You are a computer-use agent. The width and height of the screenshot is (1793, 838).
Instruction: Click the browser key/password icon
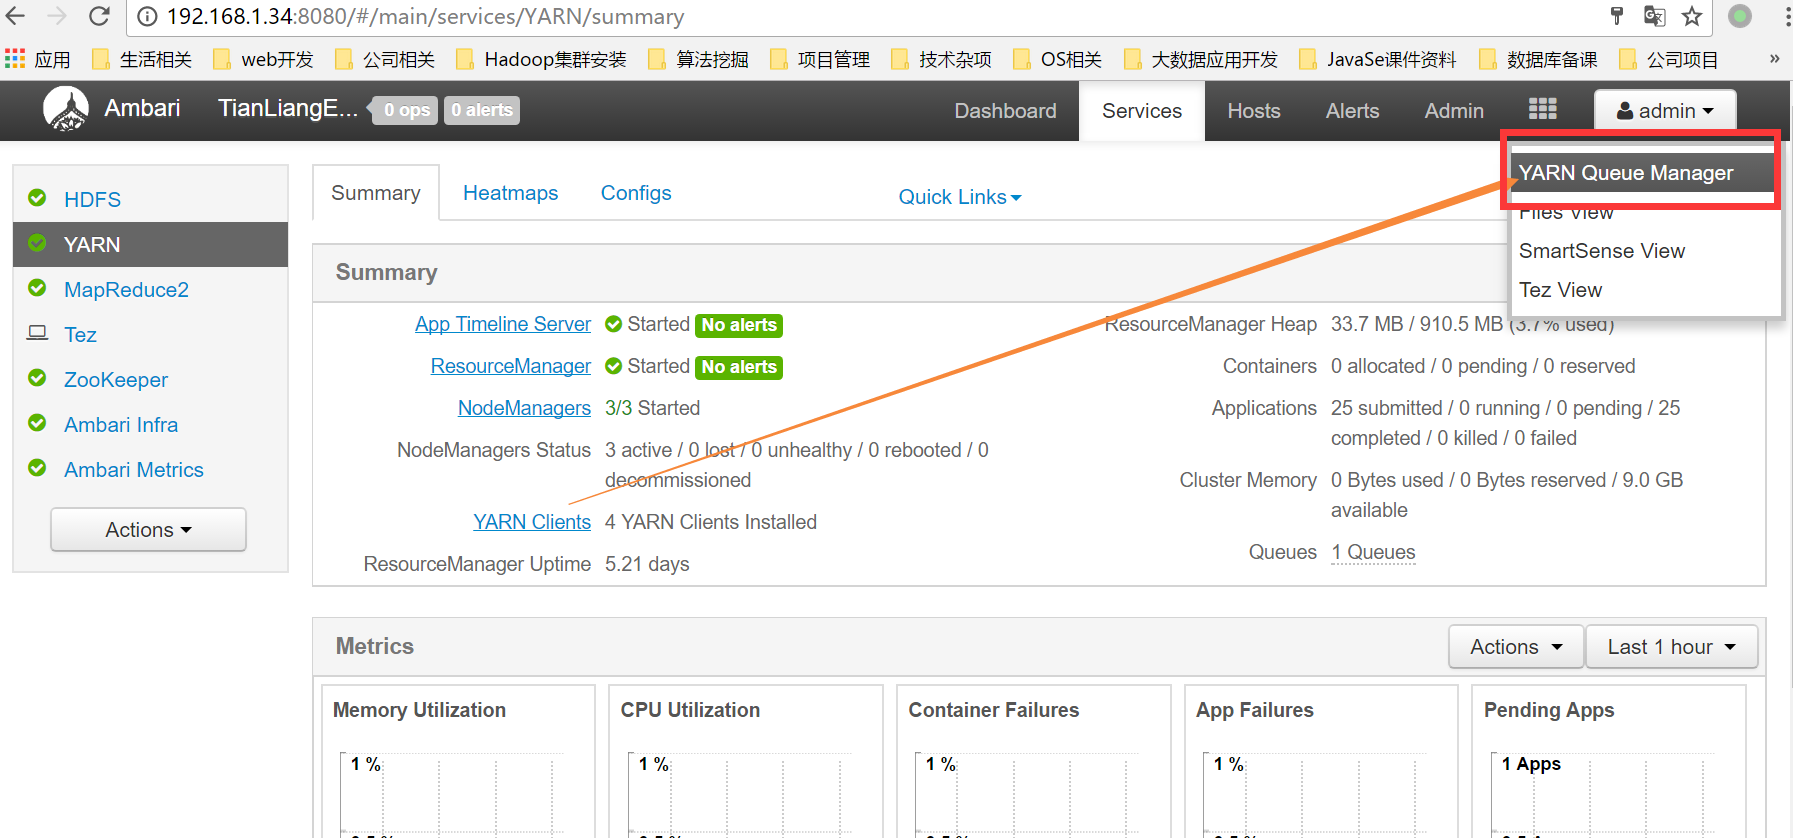(1617, 16)
